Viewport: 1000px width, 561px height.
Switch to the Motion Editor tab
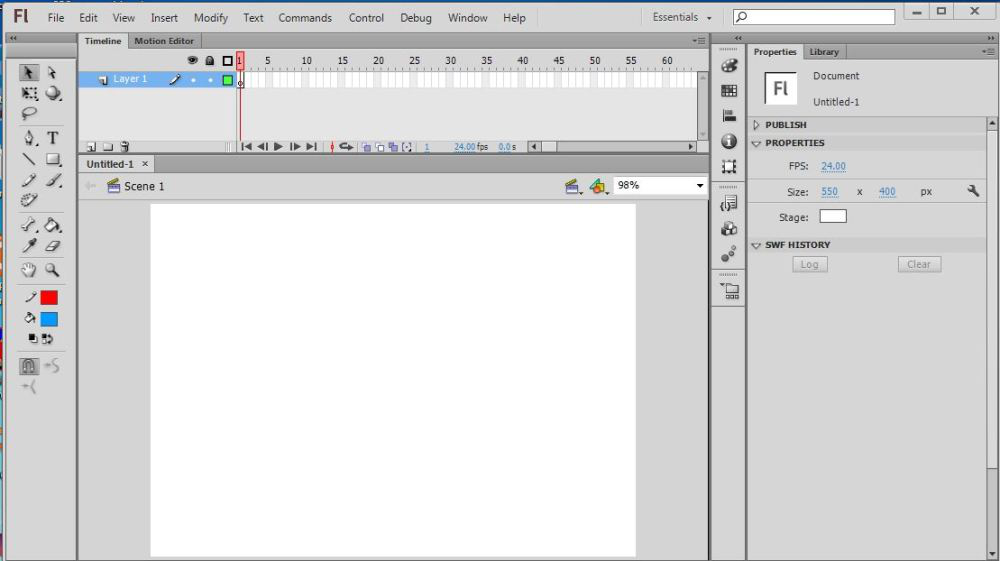click(x=164, y=41)
